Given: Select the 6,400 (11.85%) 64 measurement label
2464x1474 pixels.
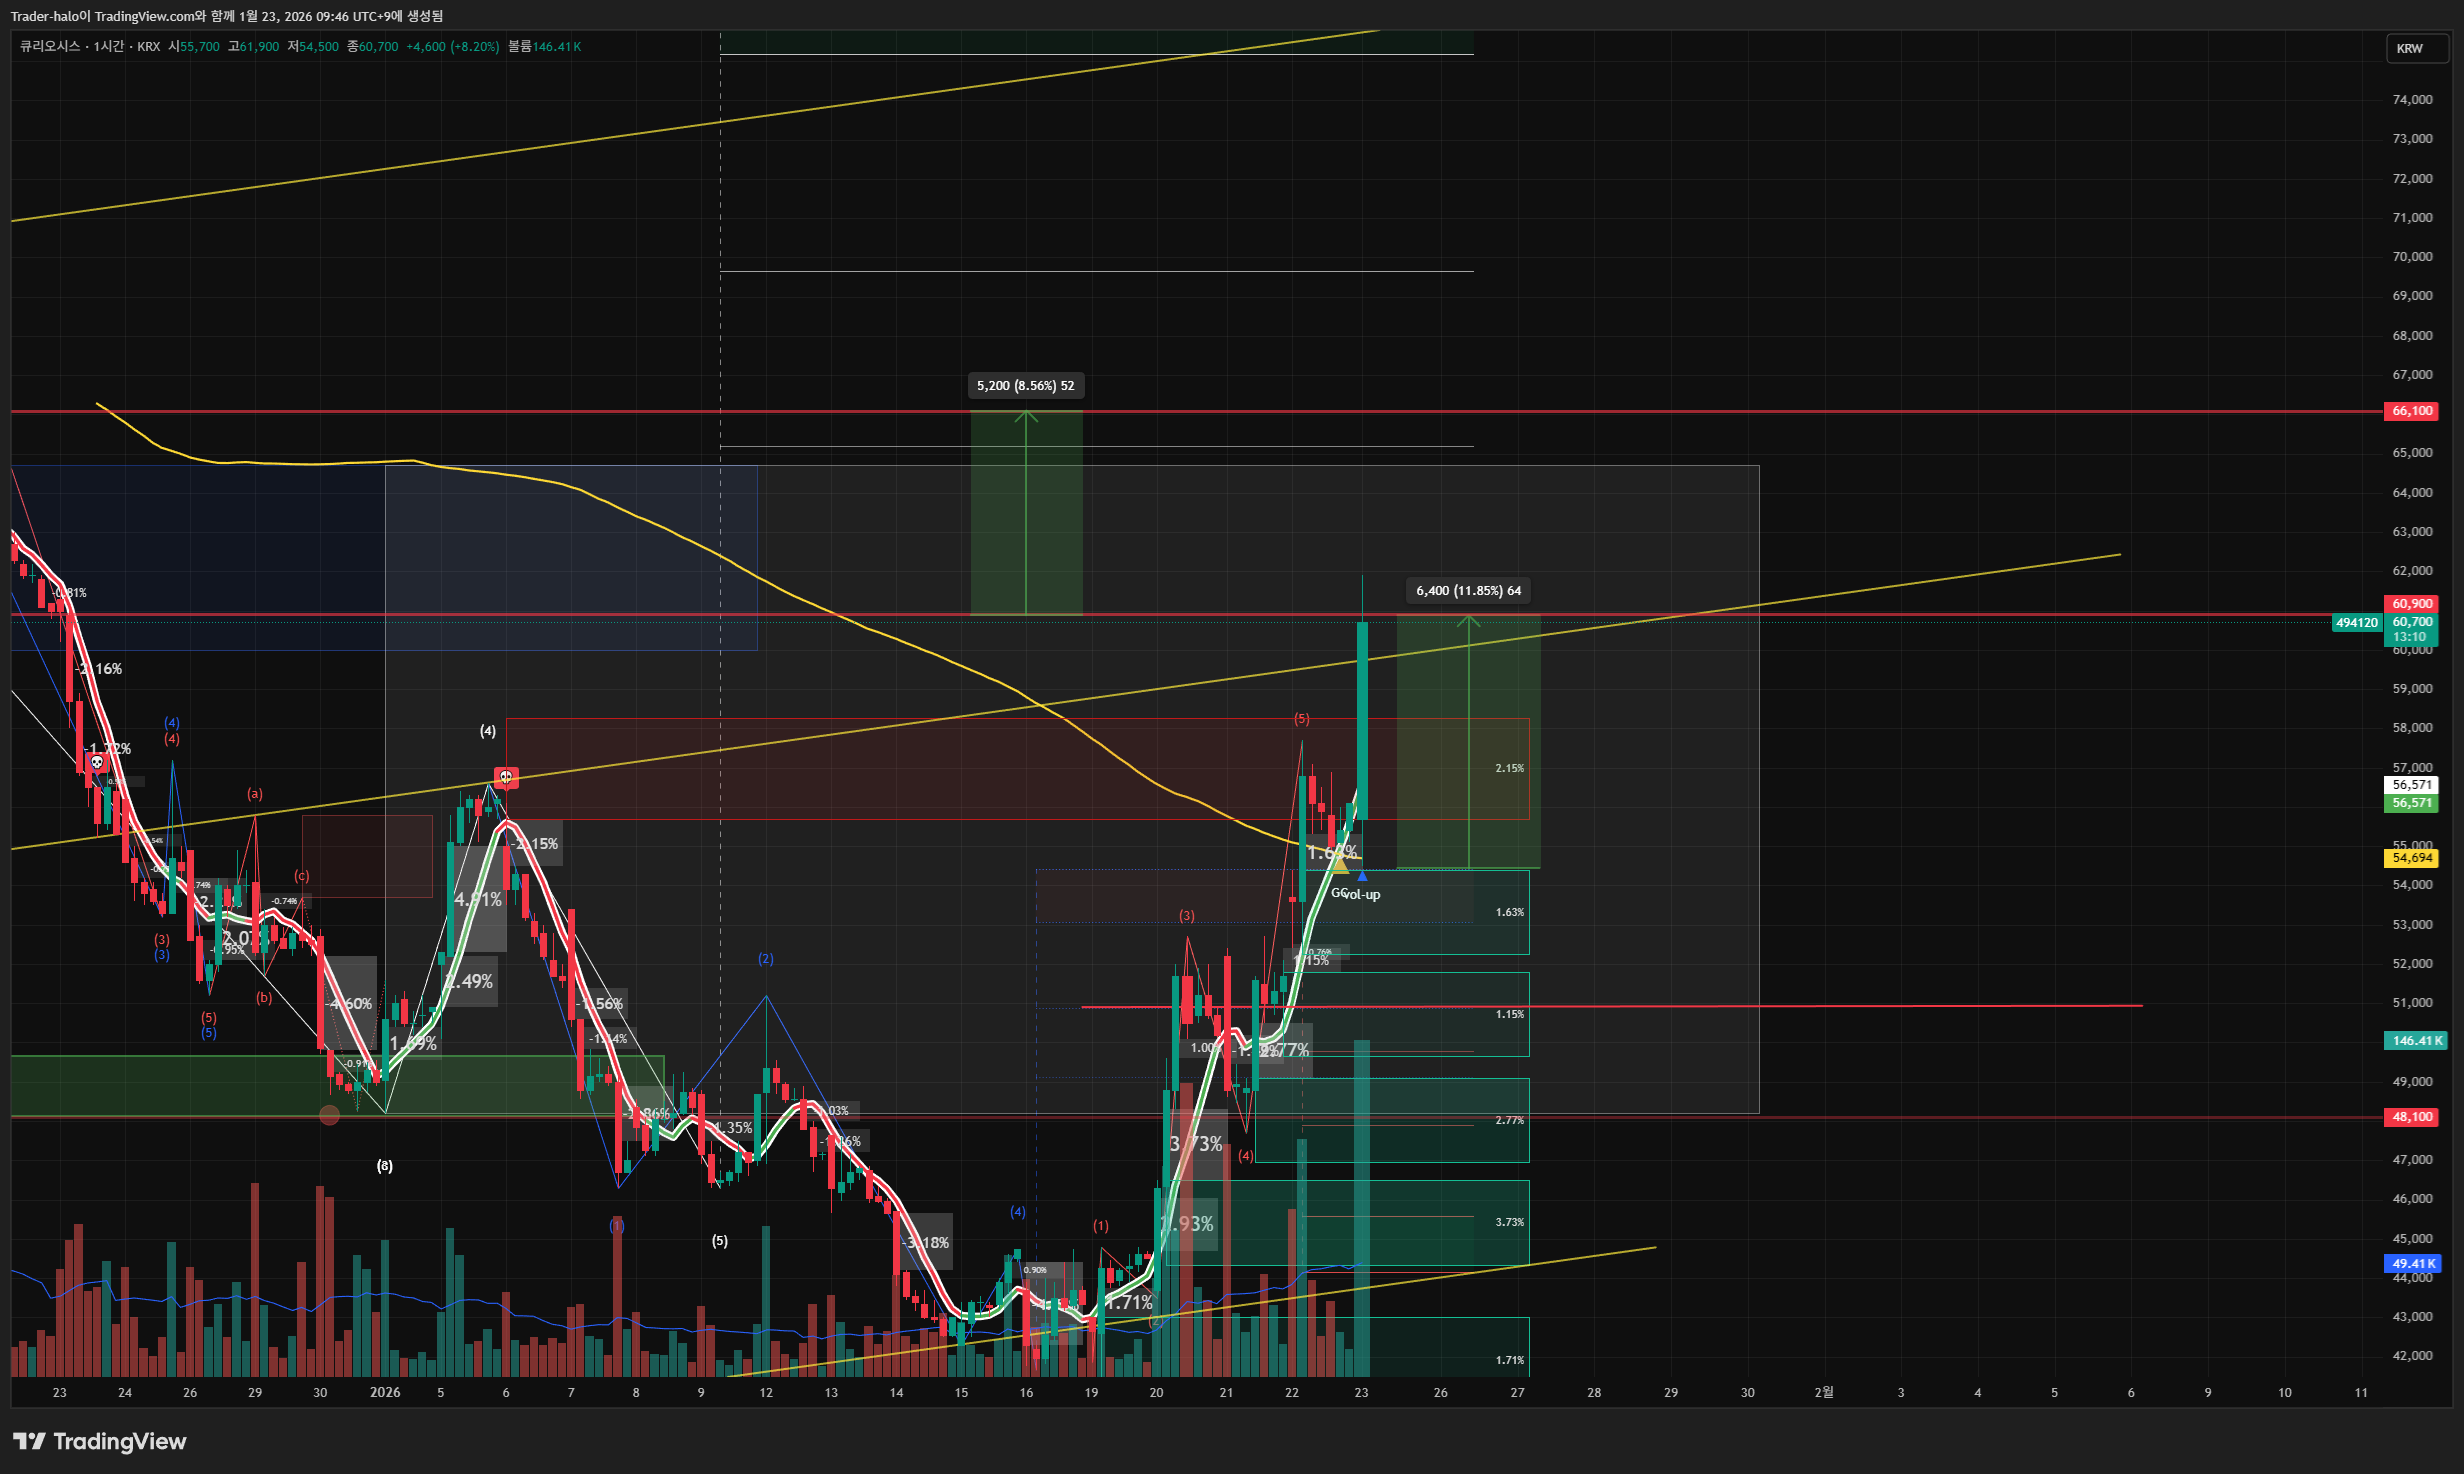Looking at the screenshot, I should 1468,591.
